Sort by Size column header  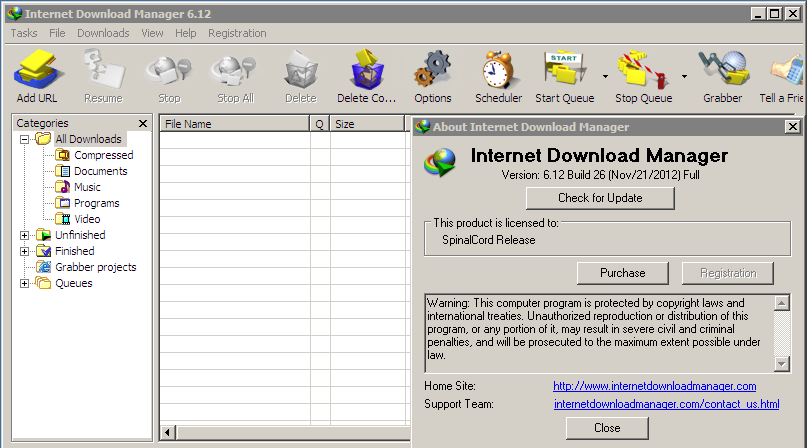pyautogui.click(x=367, y=124)
